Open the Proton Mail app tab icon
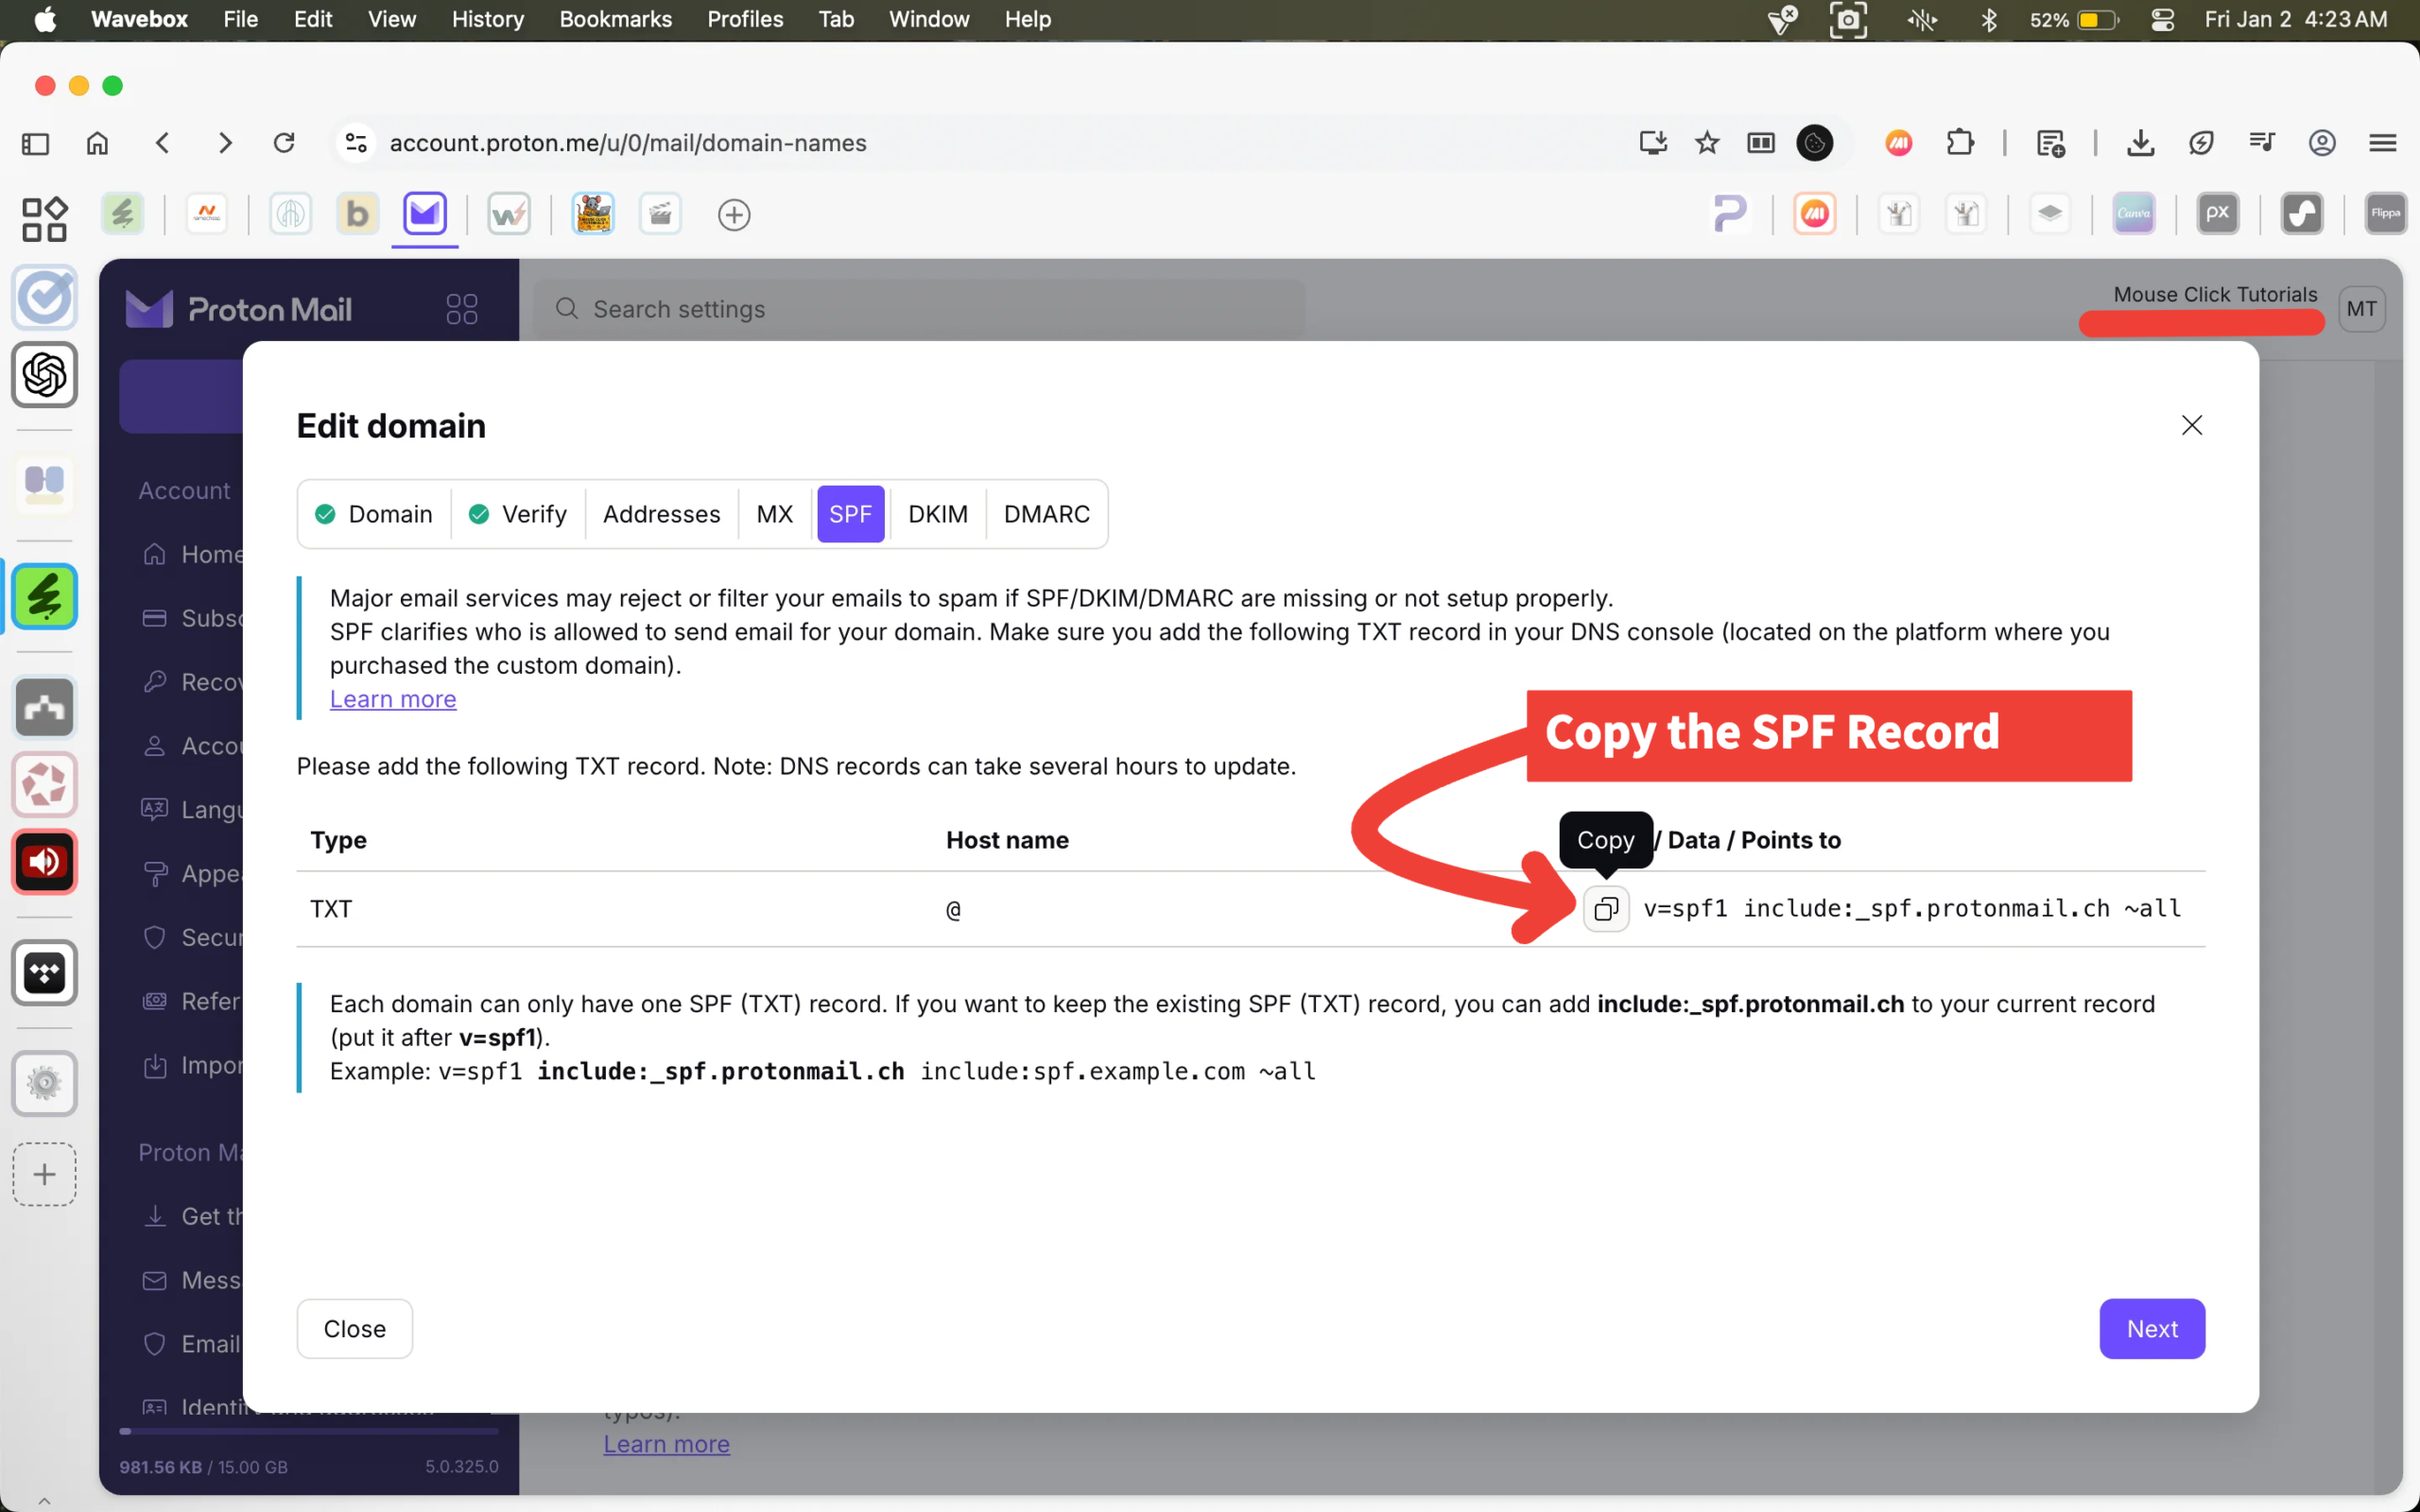The image size is (2420, 1512). [425, 213]
